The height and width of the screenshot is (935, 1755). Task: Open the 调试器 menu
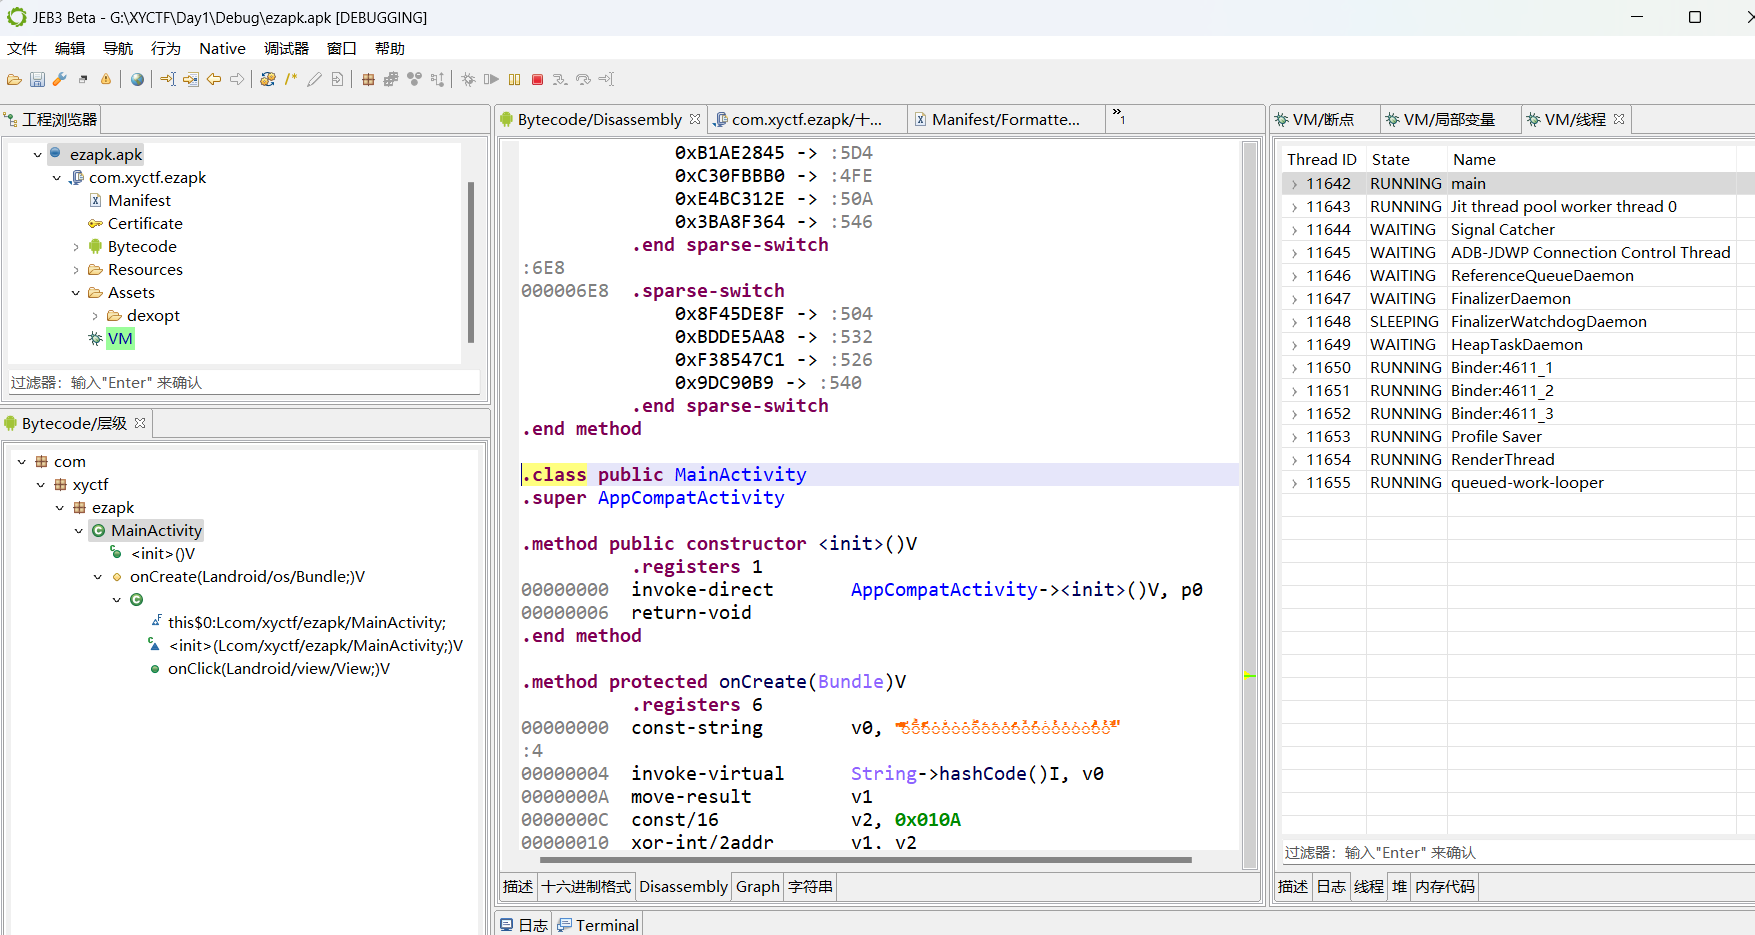pos(287,48)
